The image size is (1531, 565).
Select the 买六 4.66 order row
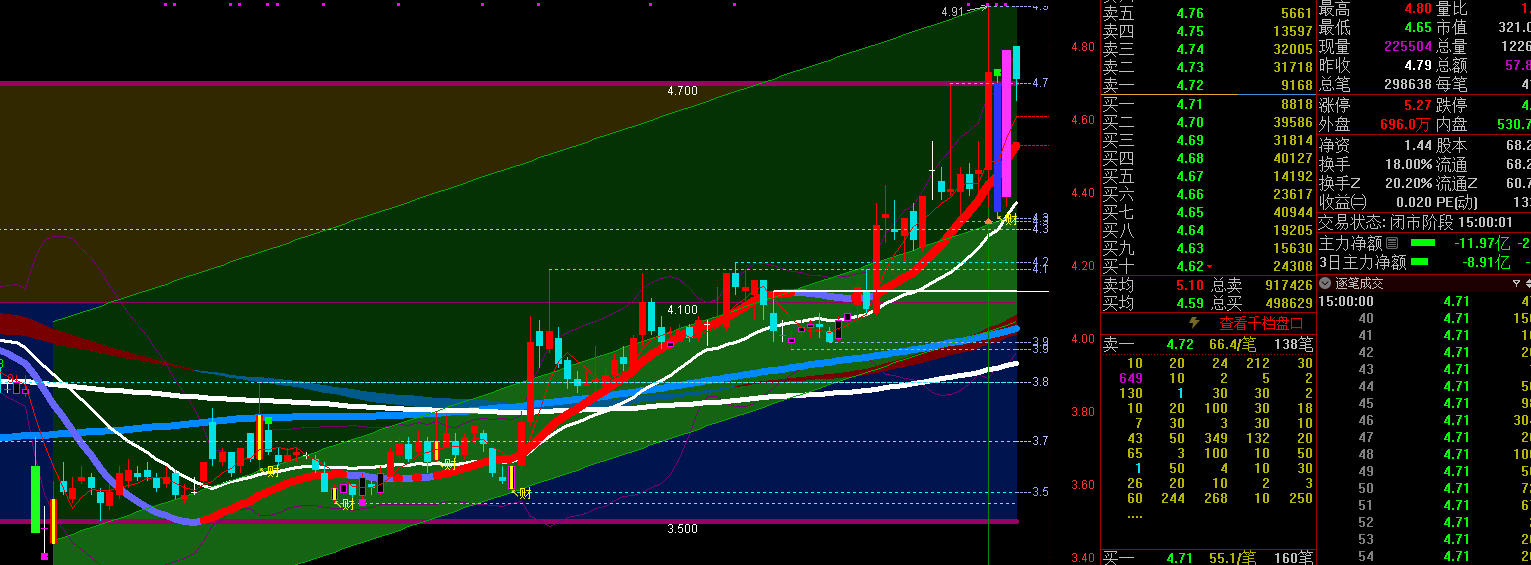1208,194
